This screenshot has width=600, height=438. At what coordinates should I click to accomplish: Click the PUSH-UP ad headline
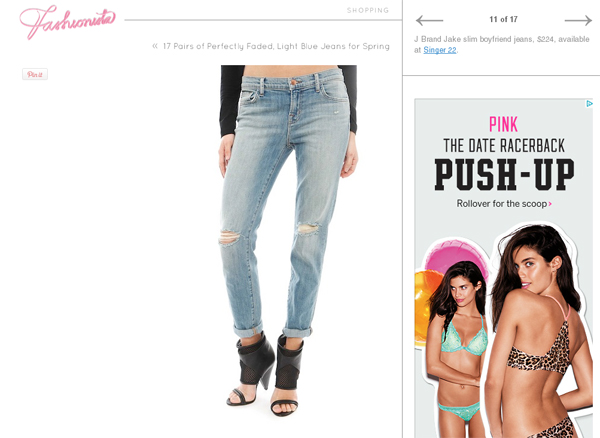coord(504,175)
